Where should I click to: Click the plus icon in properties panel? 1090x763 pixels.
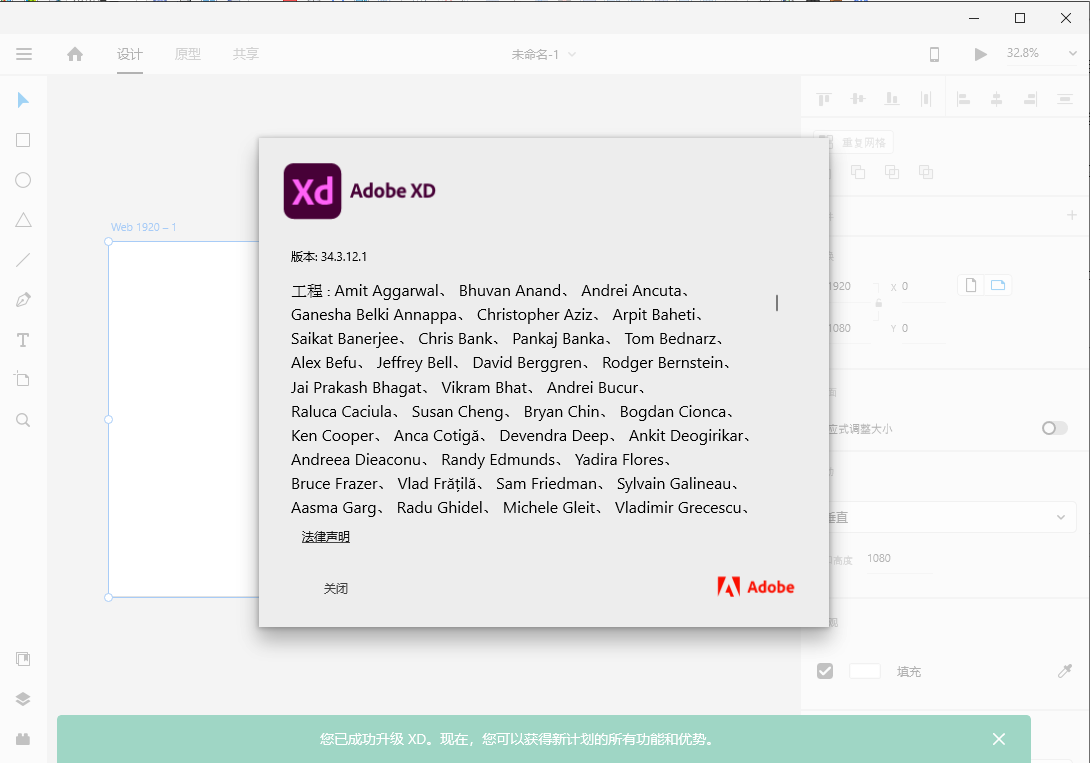[1072, 215]
